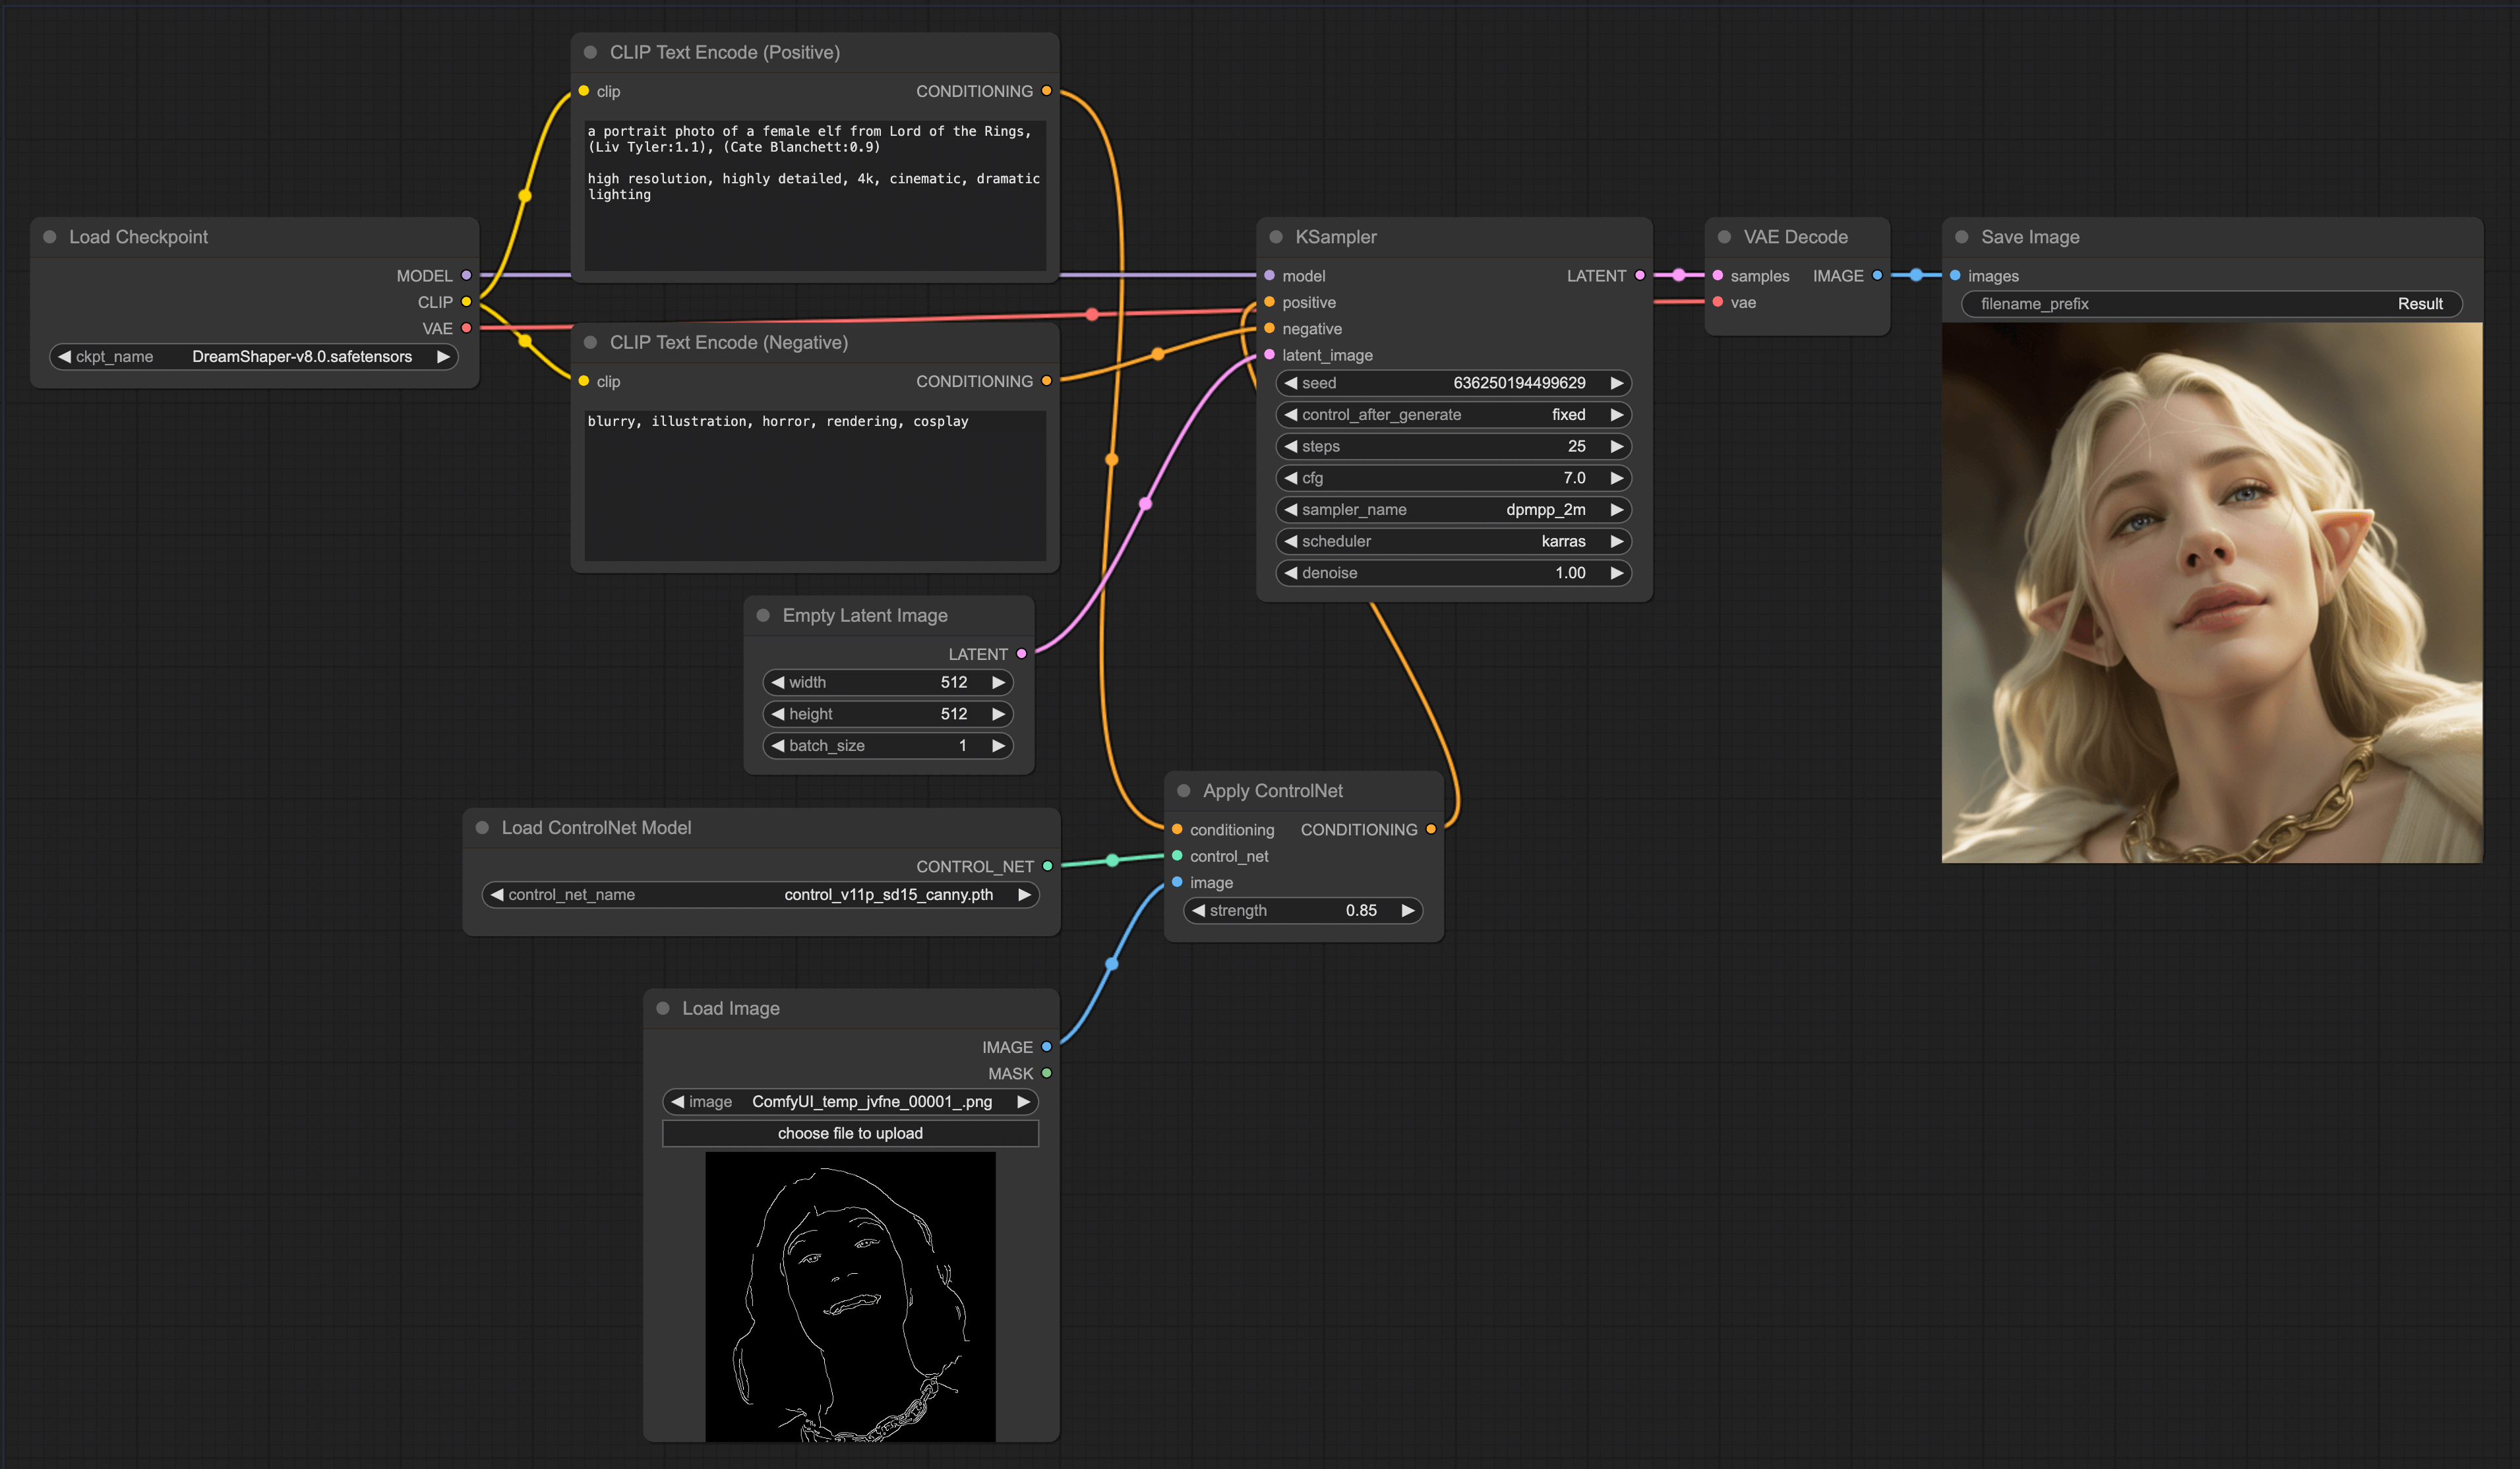Click the MASK output socket on Load Image
2520x1469 pixels.
(1046, 1073)
